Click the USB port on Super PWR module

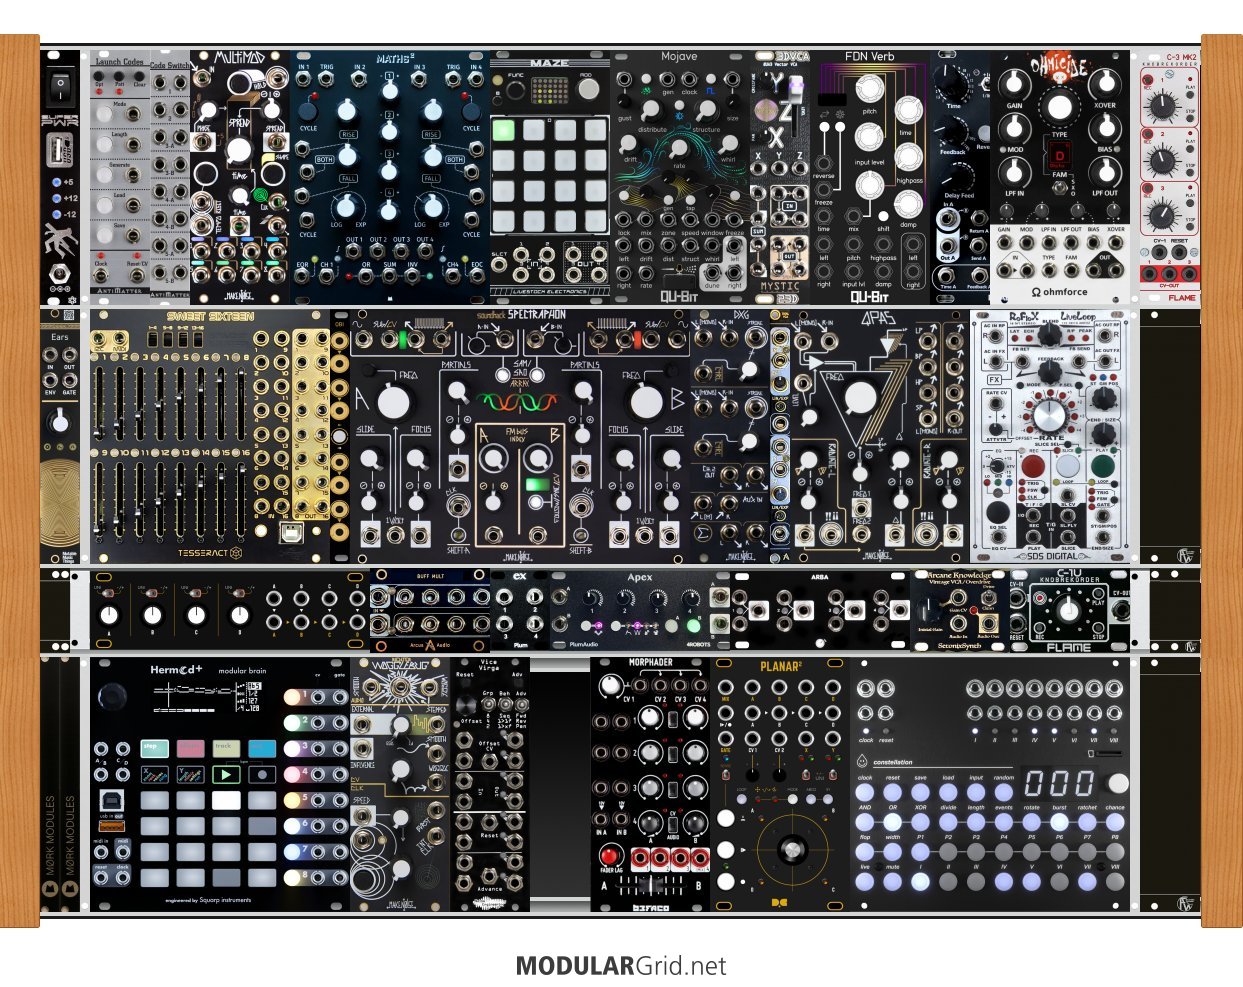click(x=61, y=152)
